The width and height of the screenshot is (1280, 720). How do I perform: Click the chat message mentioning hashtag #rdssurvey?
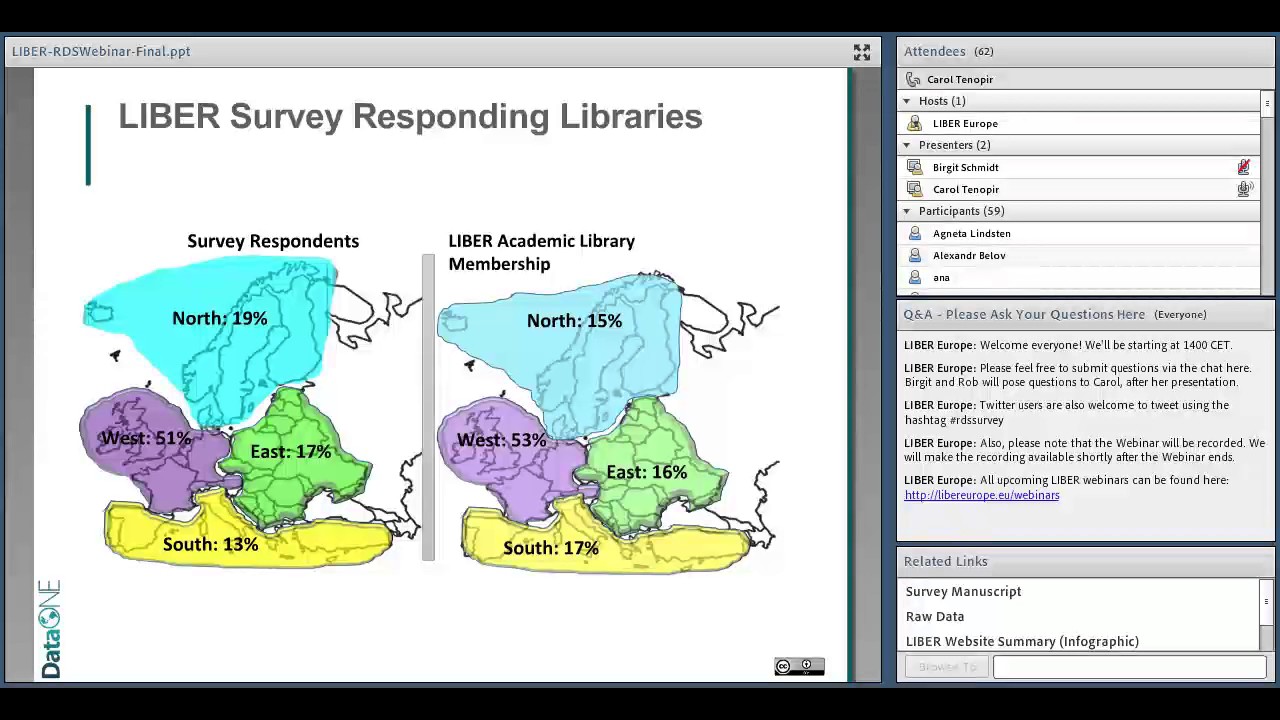(x=1066, y=412)
